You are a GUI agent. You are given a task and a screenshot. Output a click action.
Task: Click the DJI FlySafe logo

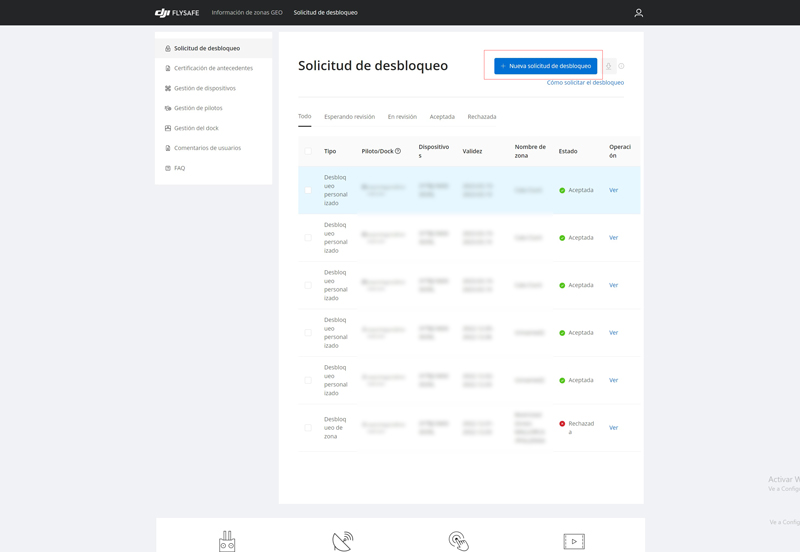[x=176, y=13]
